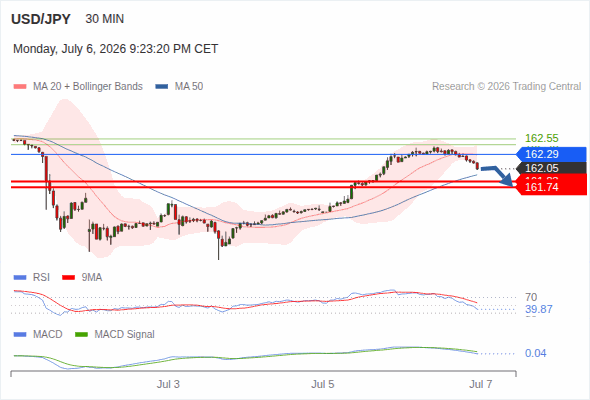Click the MACD value 0.04 label
This screenshot has height=400, width=590.
[535, 353]
